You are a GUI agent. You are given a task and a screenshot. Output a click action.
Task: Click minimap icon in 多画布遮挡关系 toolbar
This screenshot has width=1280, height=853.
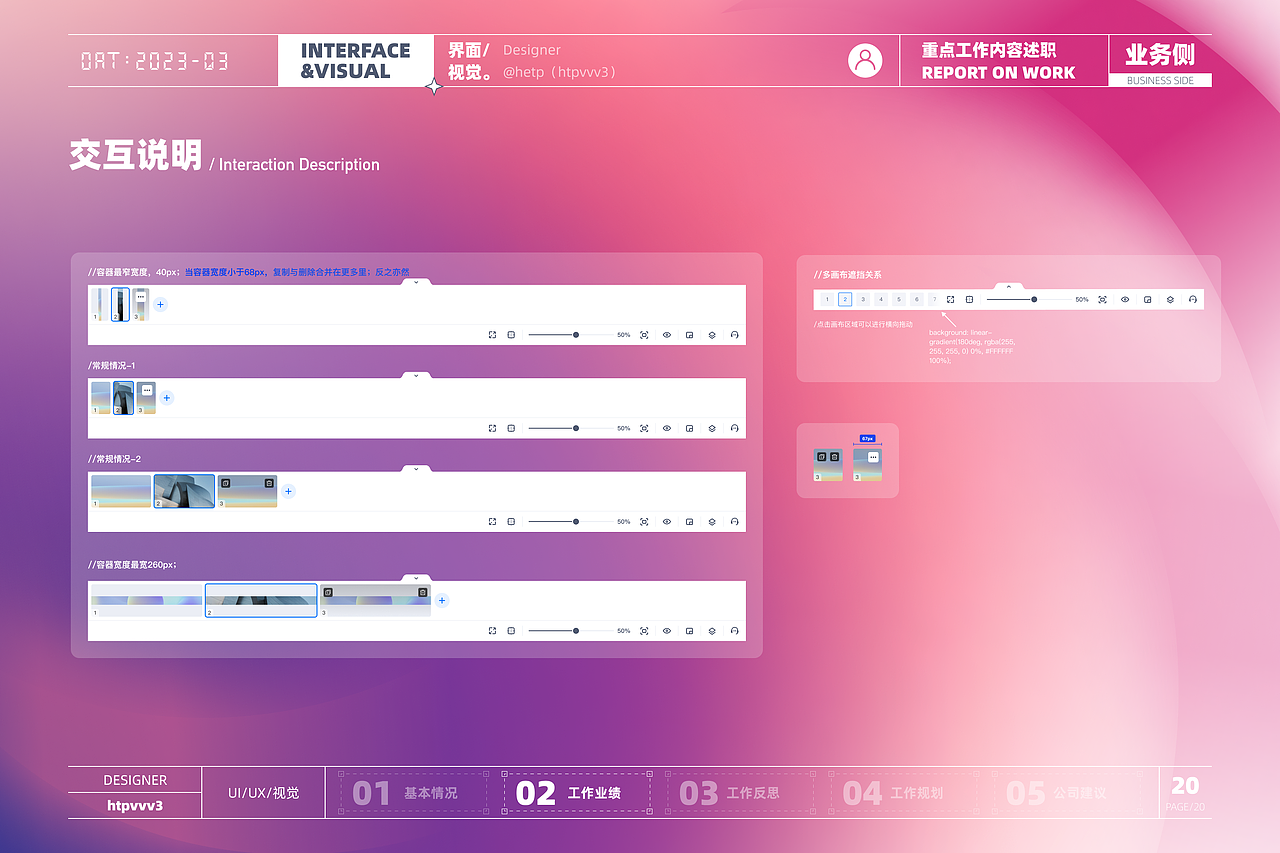tap(1148, 299)
